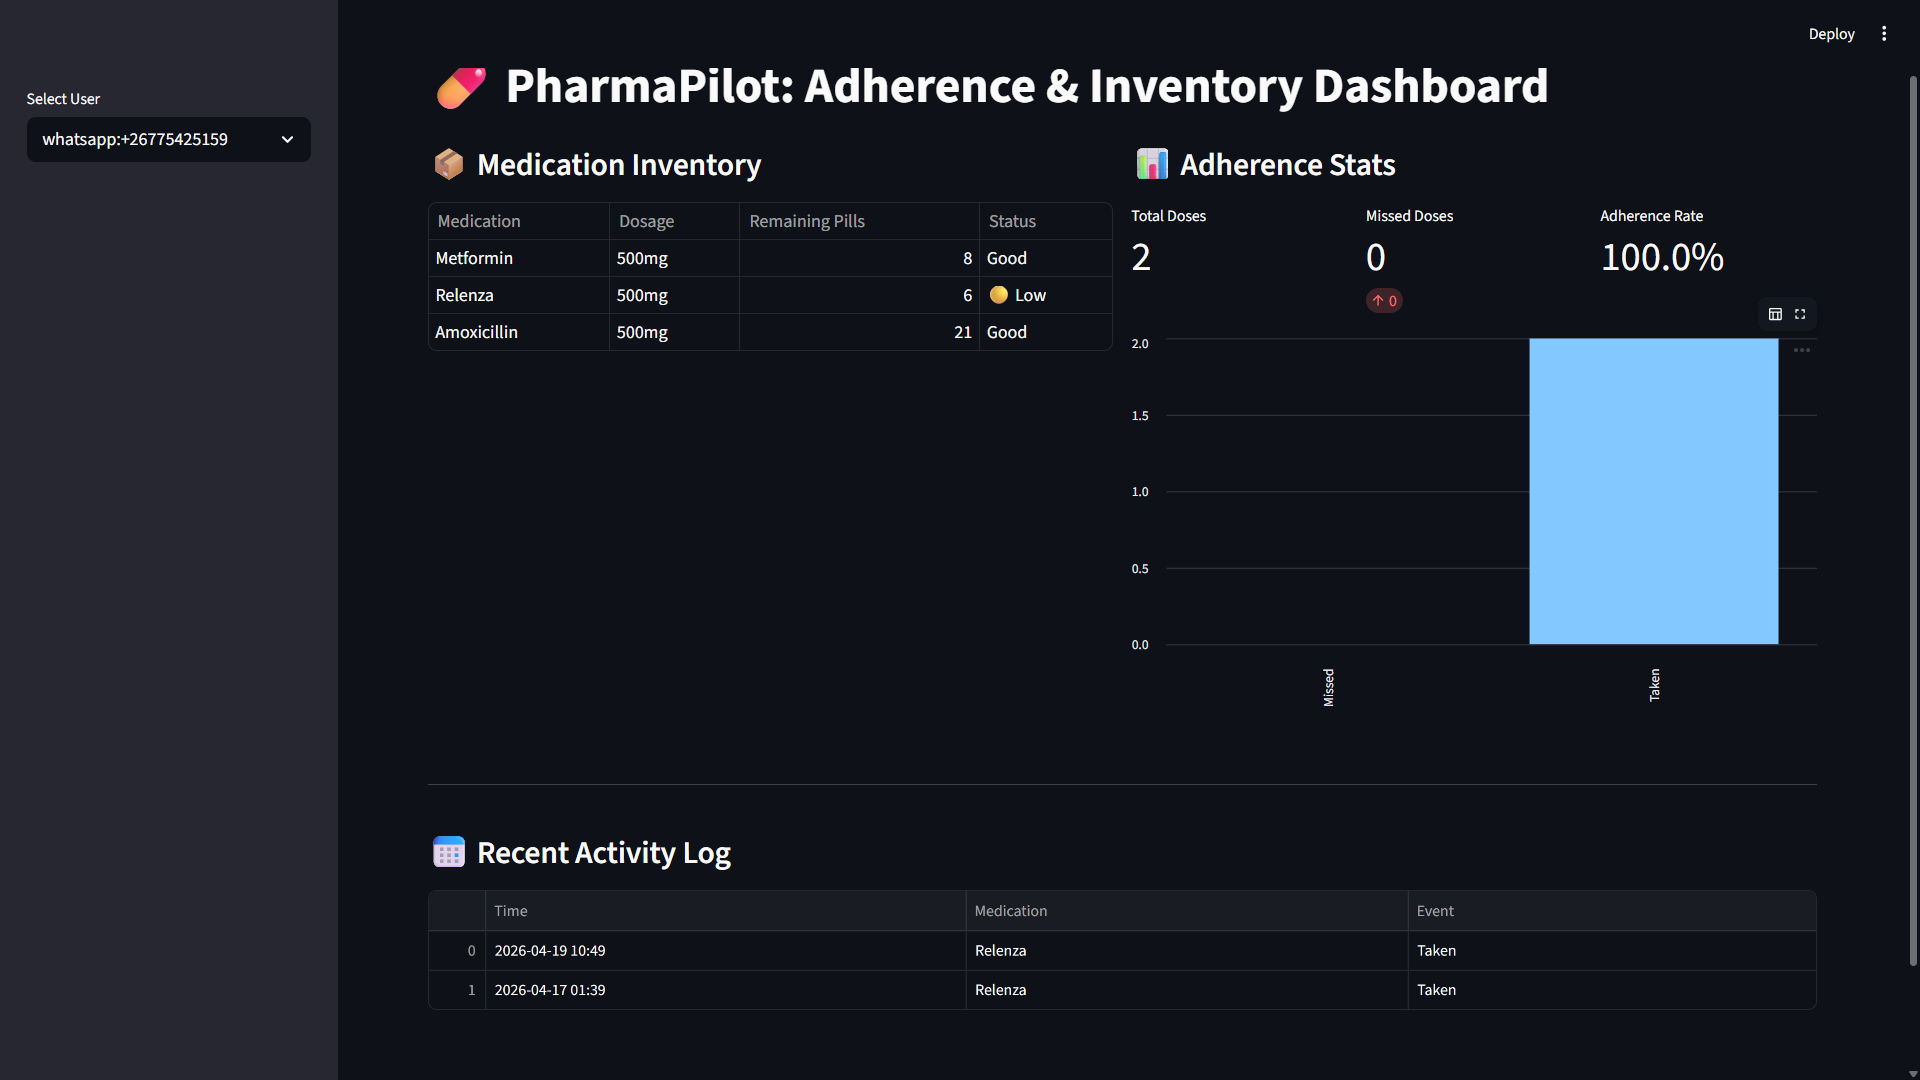Click the page vertical scrollbar
The image size is (1920, 1080).
(1913, 520)
